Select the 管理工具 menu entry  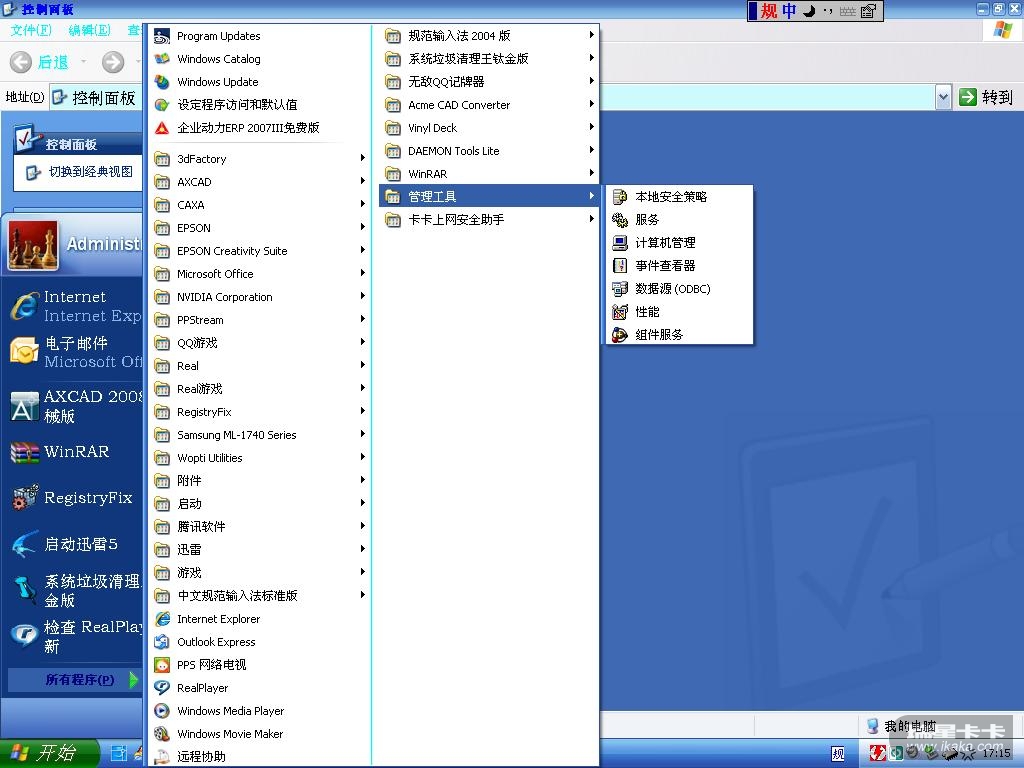coord(489,196)
